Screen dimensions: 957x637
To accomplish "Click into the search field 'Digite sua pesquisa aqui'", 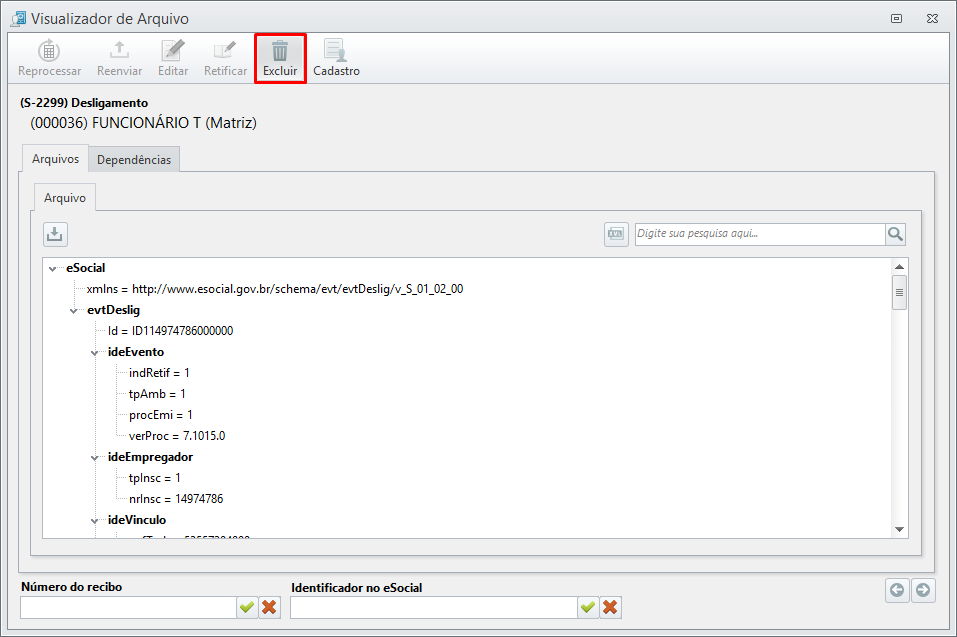I will click(760, 234).
